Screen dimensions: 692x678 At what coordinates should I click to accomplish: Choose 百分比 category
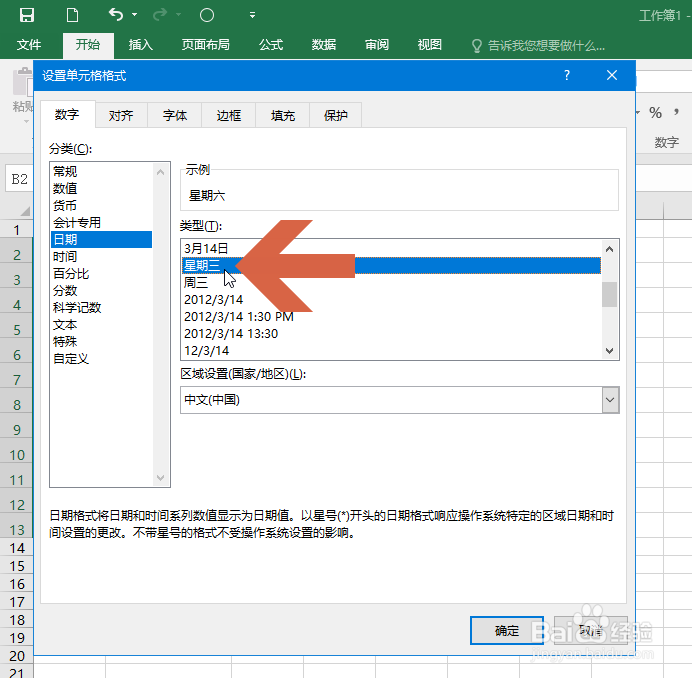(102, 274)
